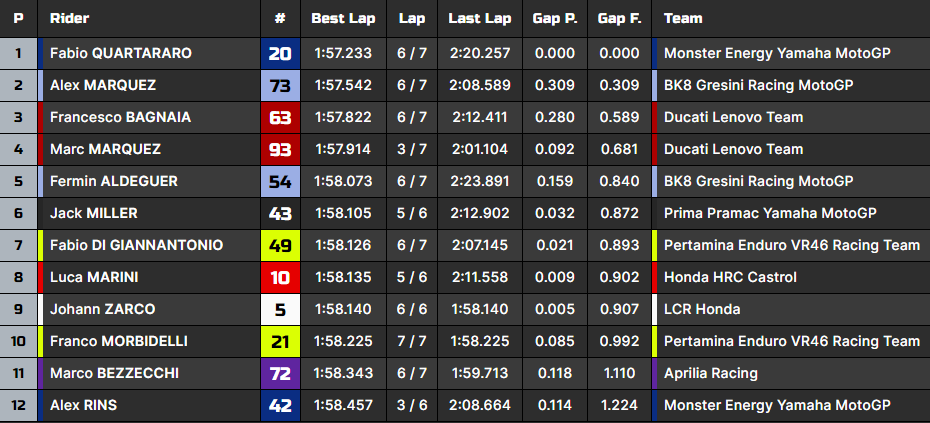Sort by the Best Lap column header
Image resolution: width=930 pixels, height=423 pixels.
pos(342,19)
